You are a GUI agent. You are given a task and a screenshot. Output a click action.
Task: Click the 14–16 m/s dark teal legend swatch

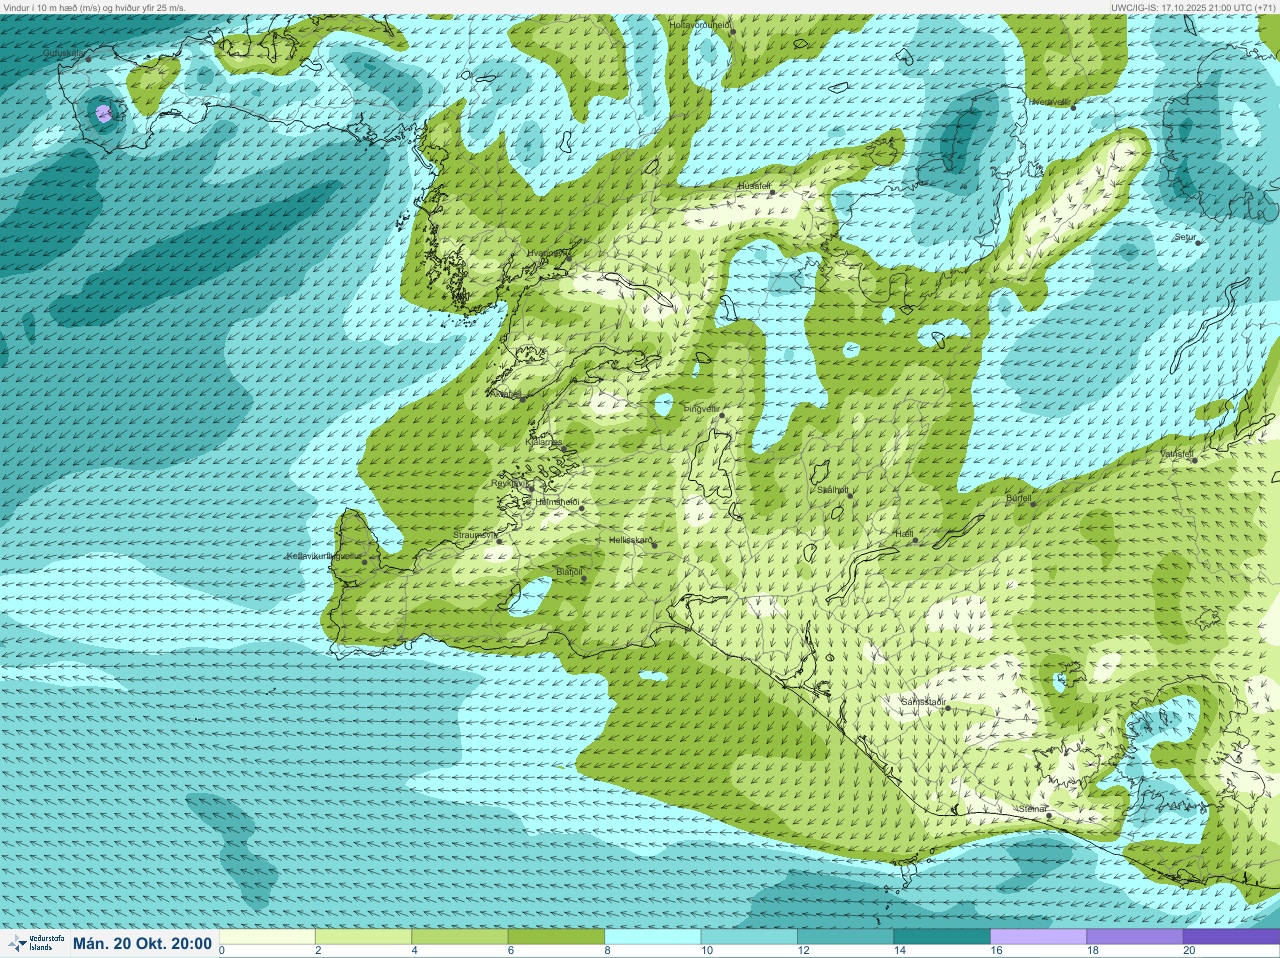pyautogui.click(x=941, y=937)
